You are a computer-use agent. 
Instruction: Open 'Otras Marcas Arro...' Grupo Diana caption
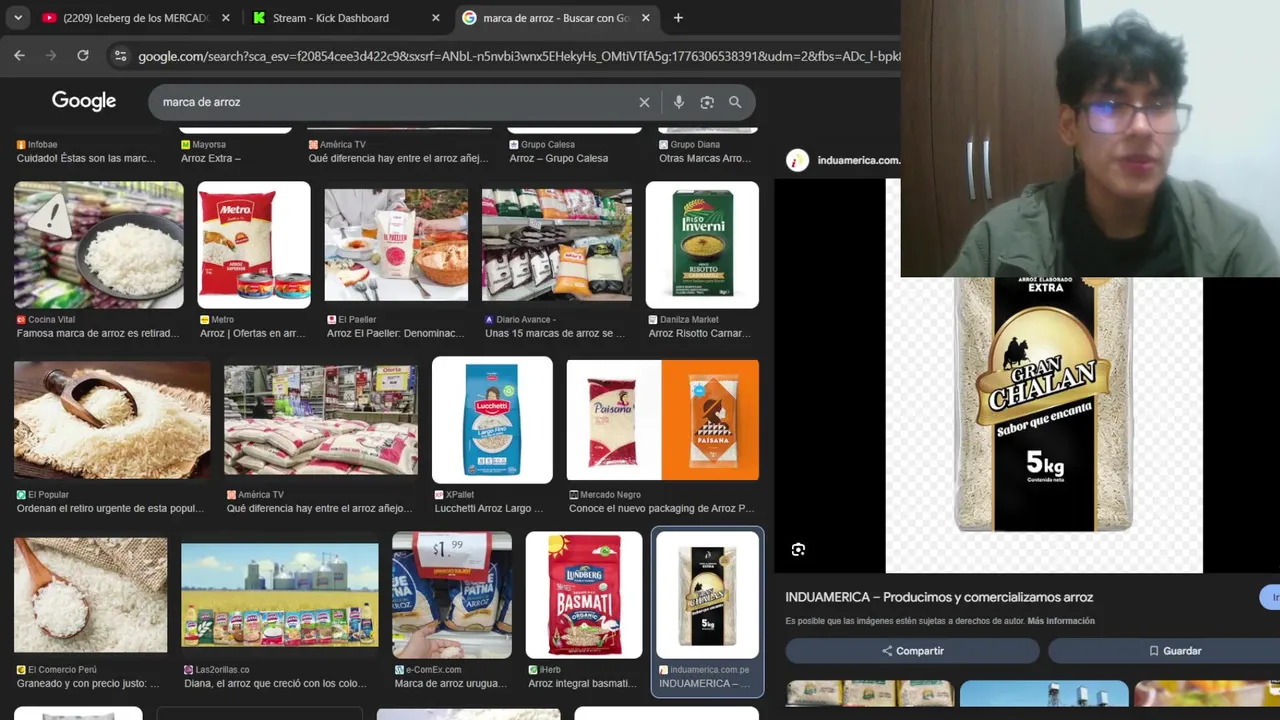(704, 158)
